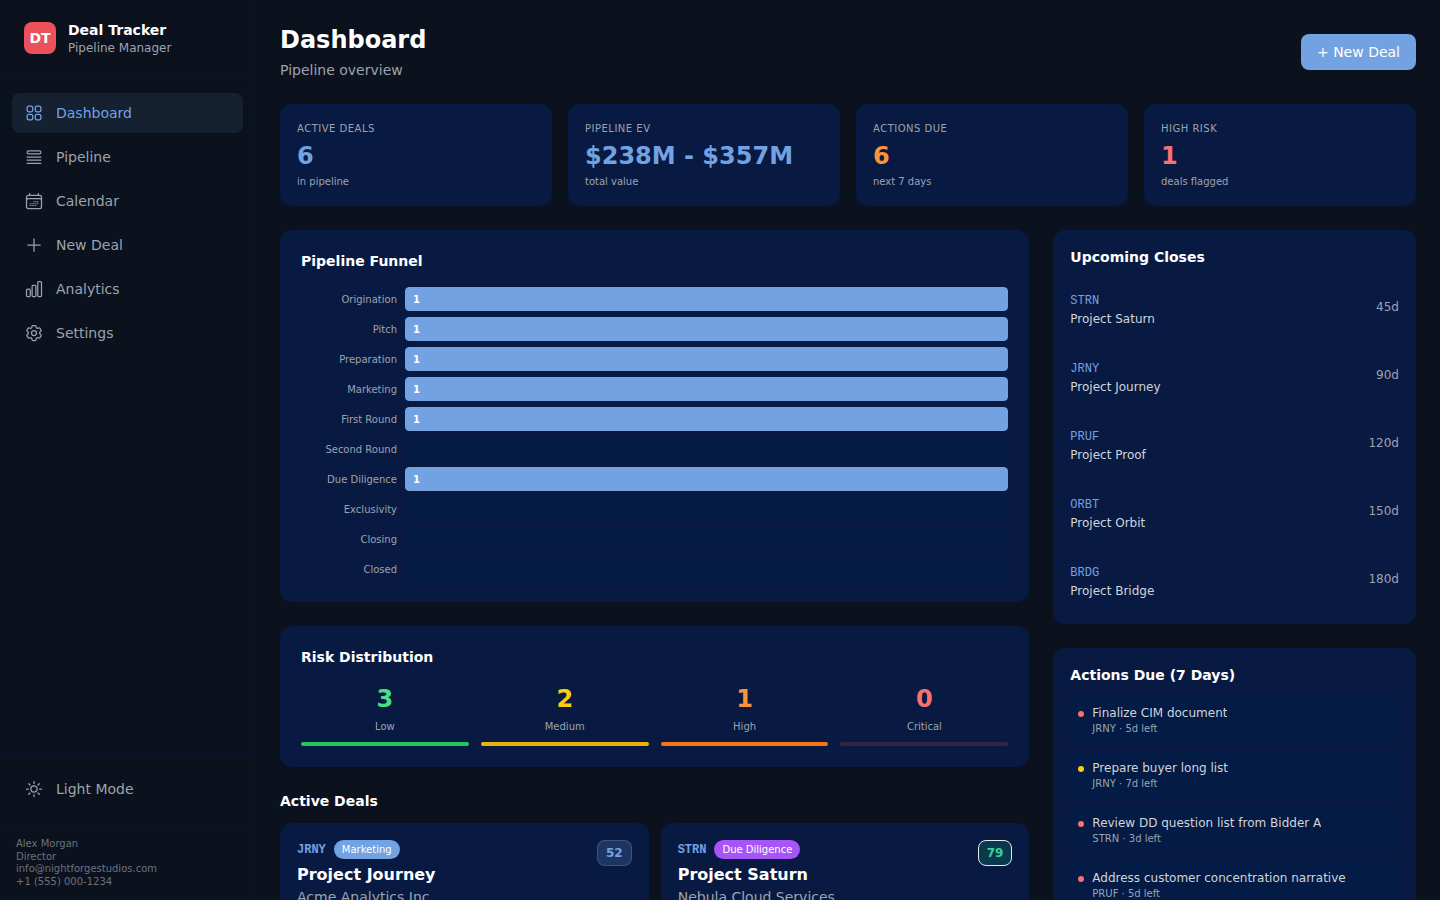Image resolution: width=1440 pixels, height=900 pixels.
Task: Click the Medium risk count
Action: [564, 699]
